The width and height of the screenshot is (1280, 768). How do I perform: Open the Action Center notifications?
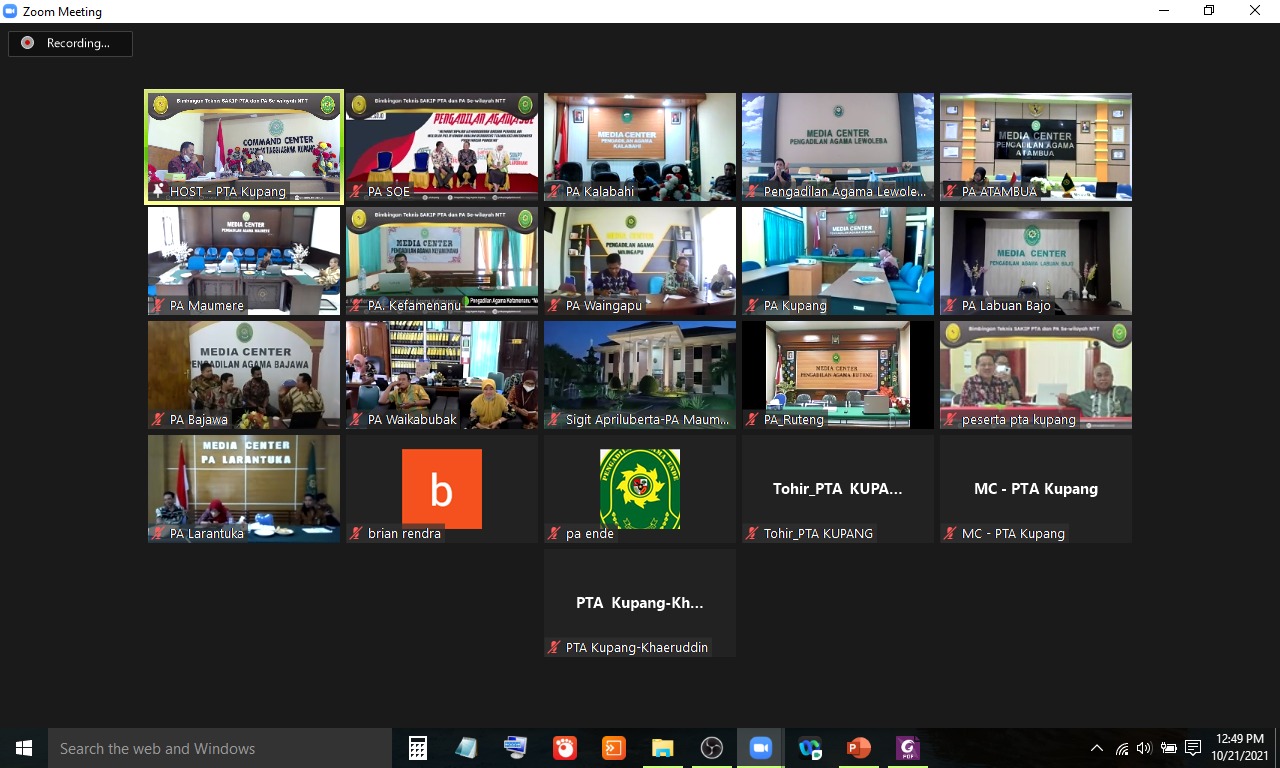[x=1192, y=748]
